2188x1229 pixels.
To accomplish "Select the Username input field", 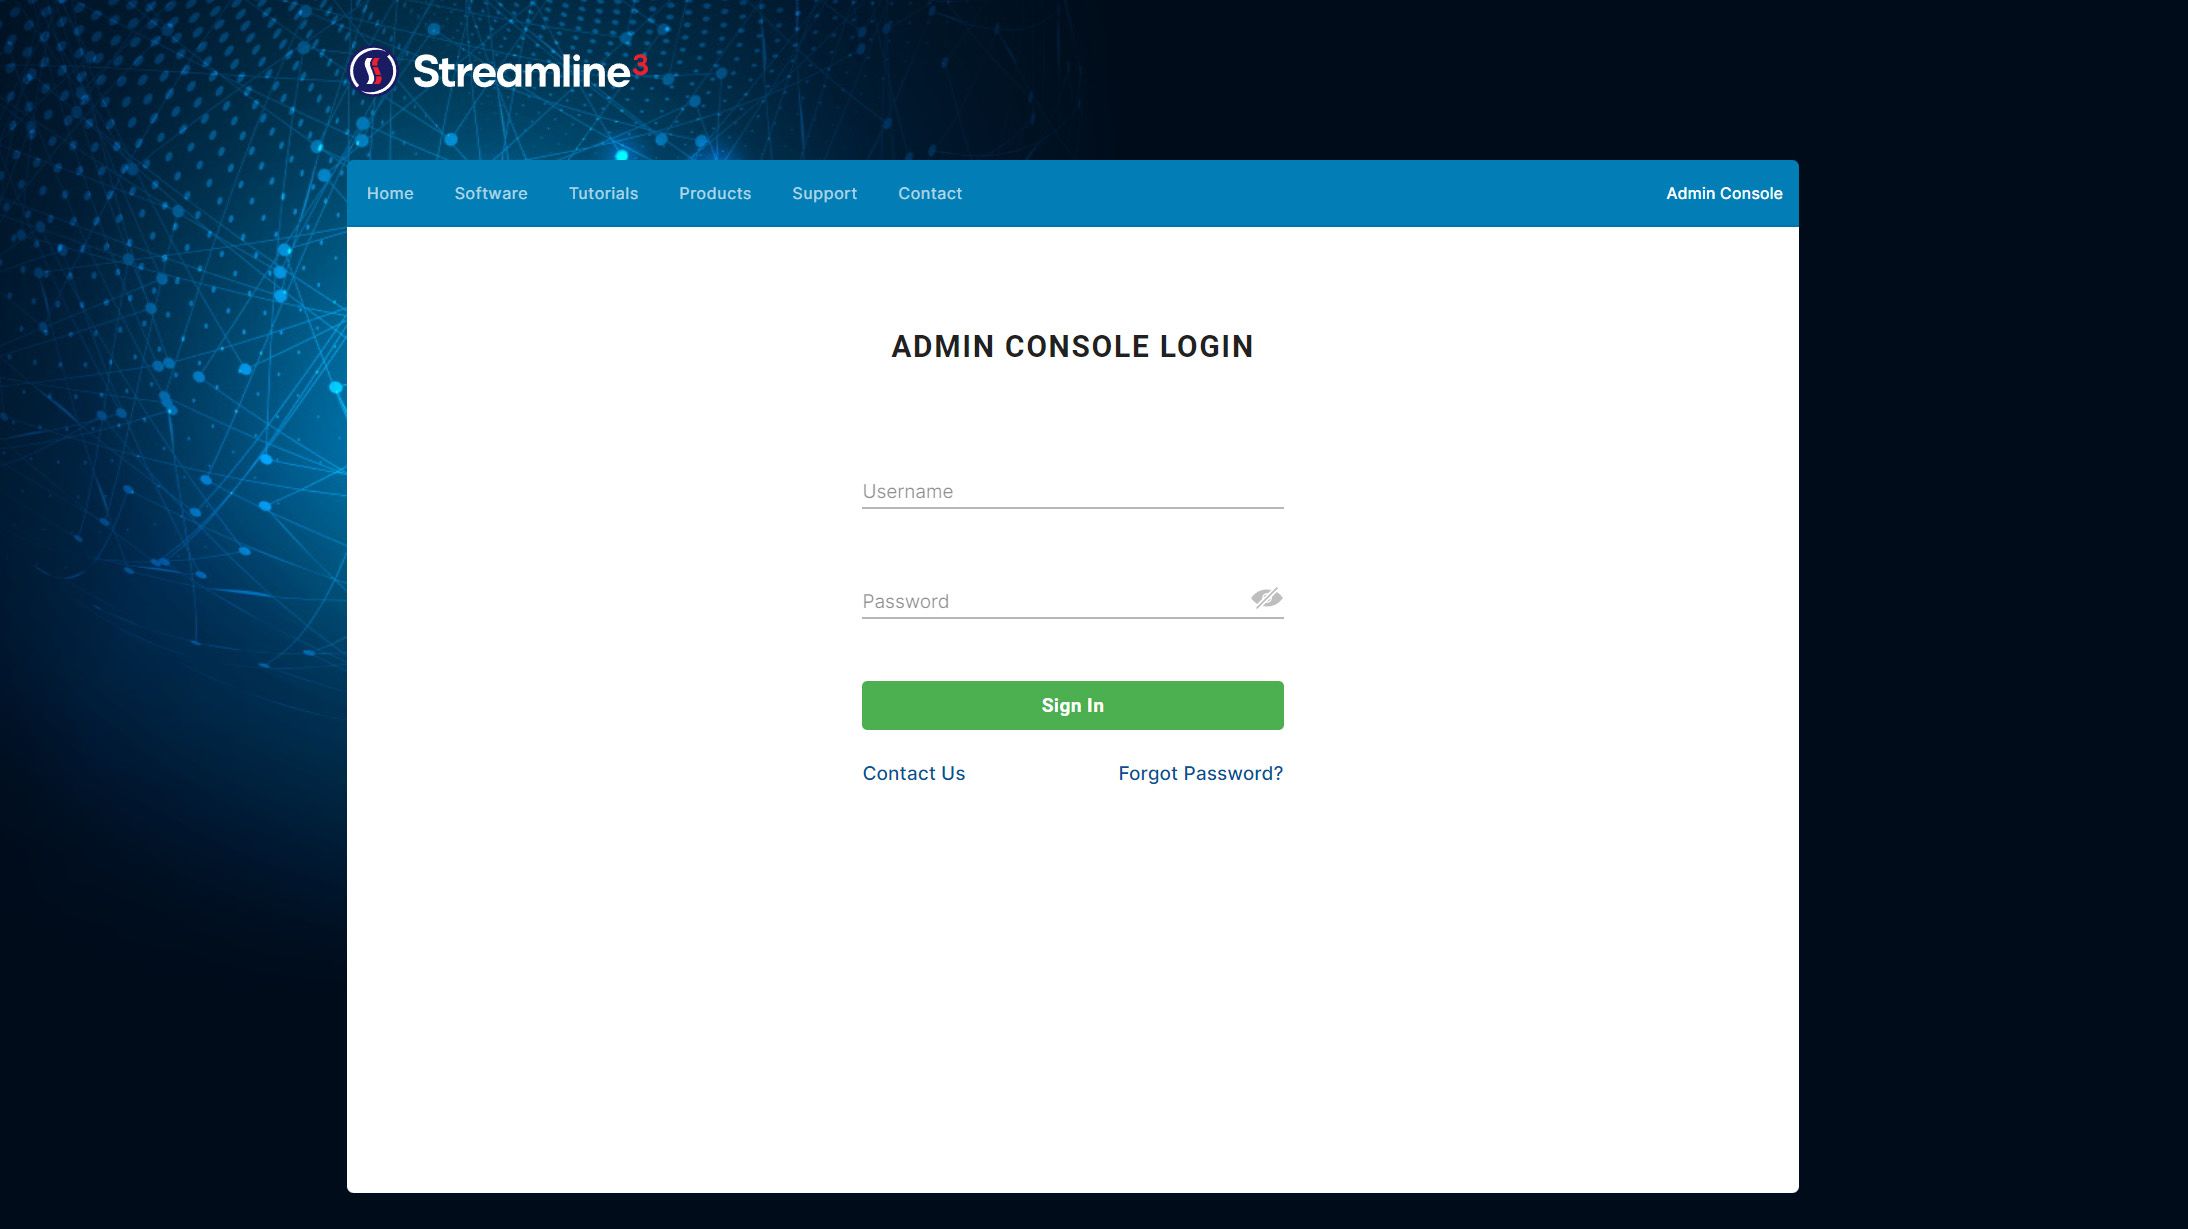I will (1071, 491).
